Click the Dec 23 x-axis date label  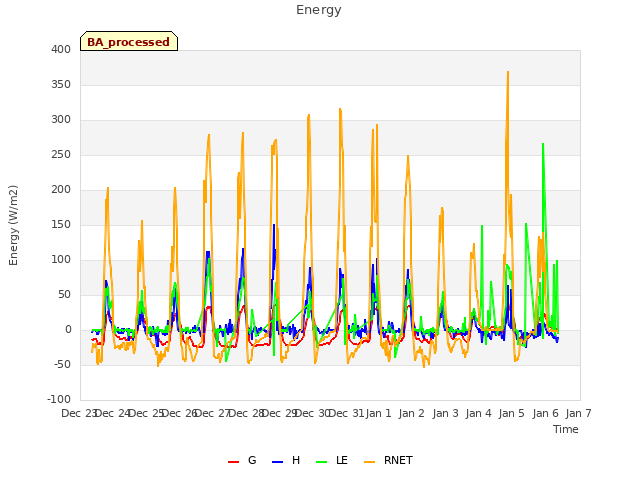click(x=78, y=413)
